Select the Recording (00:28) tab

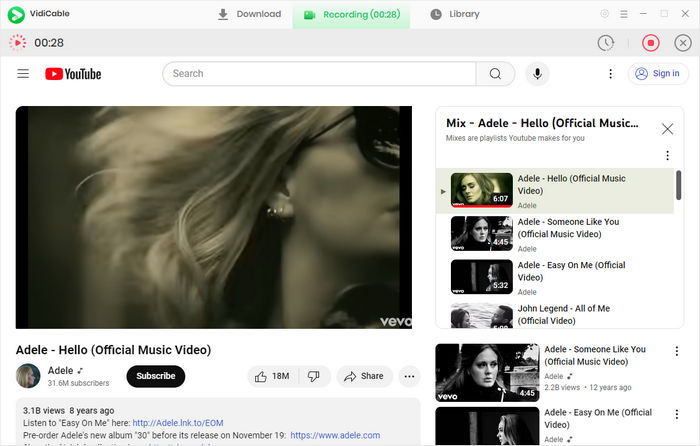351,15
